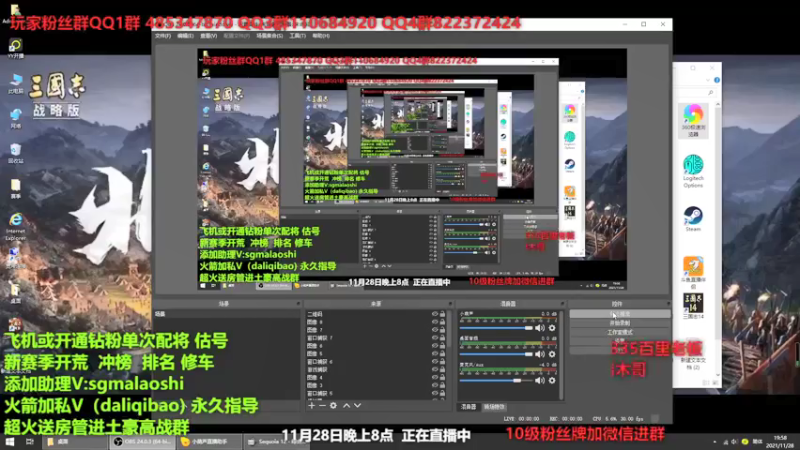Move selected source up with arrow
The height and width of the screenshot is (450, 800).
346,406
